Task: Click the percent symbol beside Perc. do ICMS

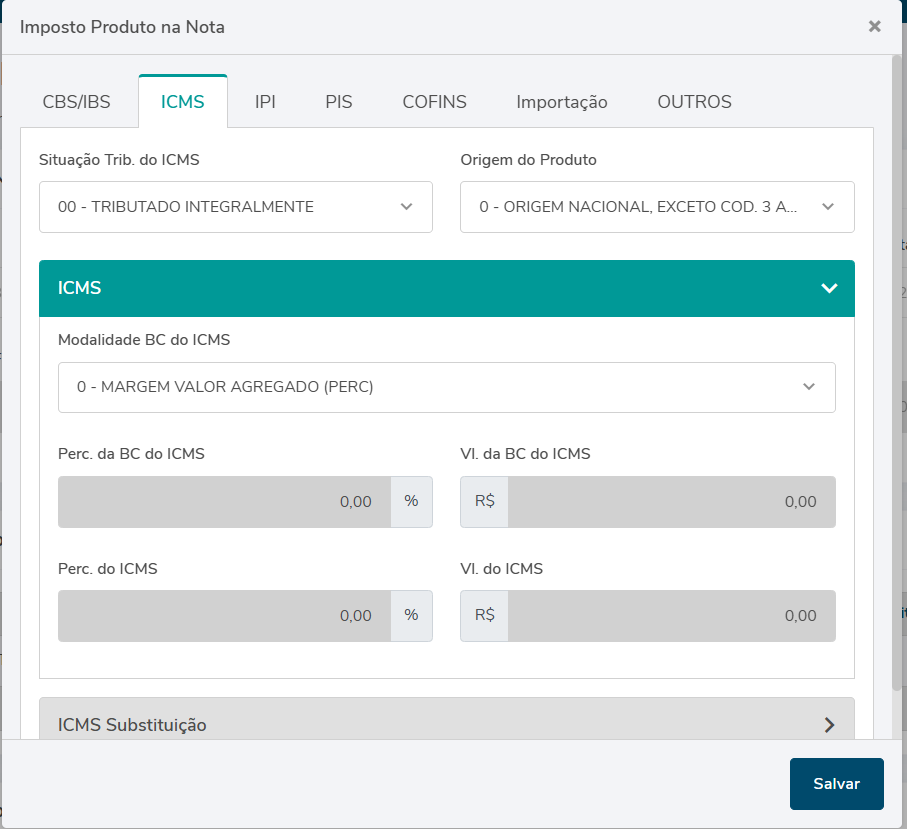Action: (411, 616)
